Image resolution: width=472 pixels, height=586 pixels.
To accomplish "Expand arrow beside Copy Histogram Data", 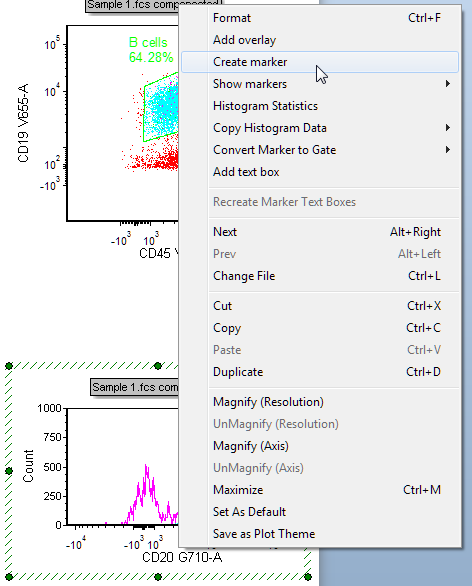I will [x=448, y=128].
